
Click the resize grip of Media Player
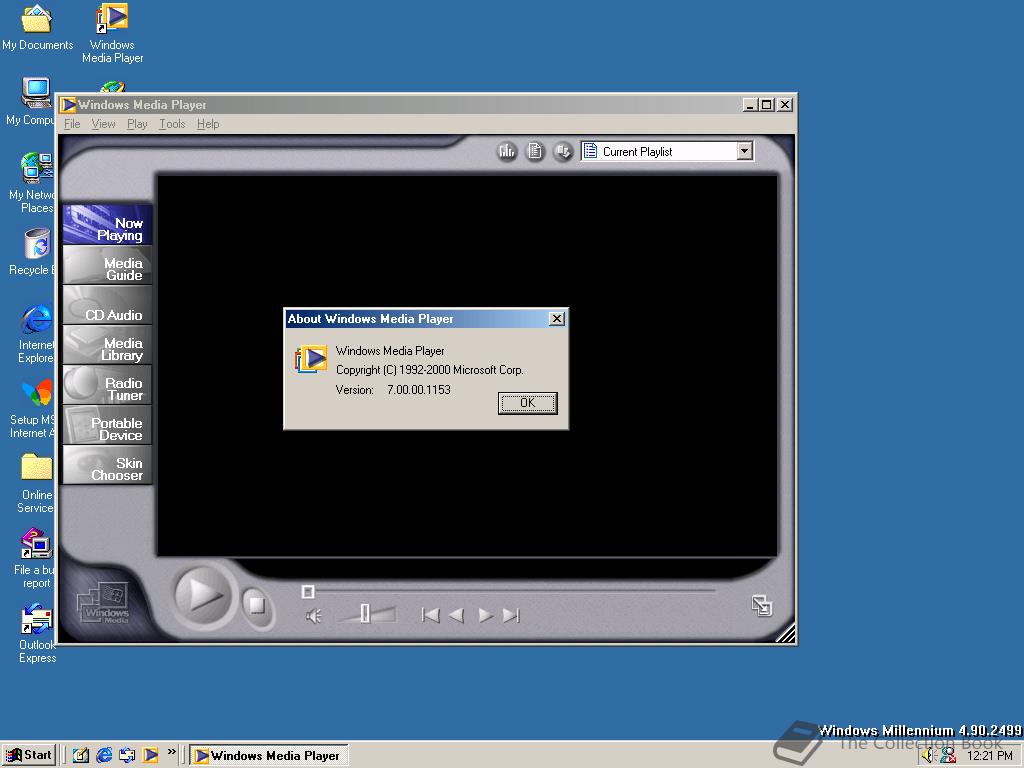[x=786, y=633]
